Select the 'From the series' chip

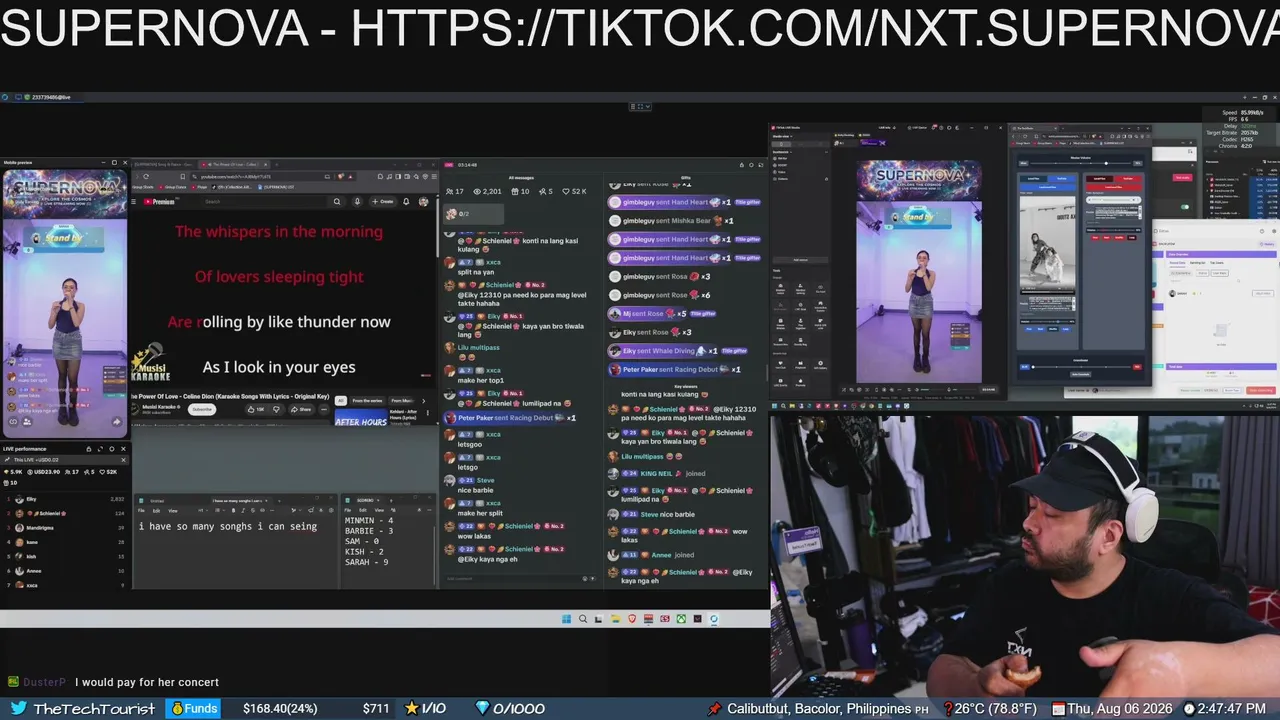[x=367, y=401]
